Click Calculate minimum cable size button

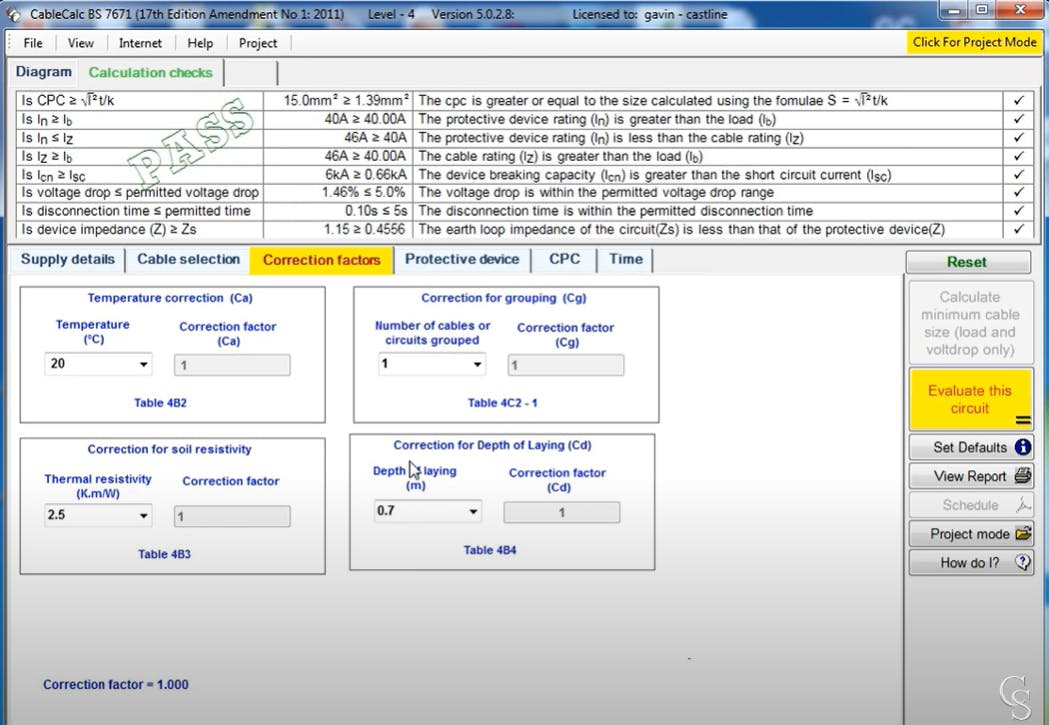coord(970,323)
